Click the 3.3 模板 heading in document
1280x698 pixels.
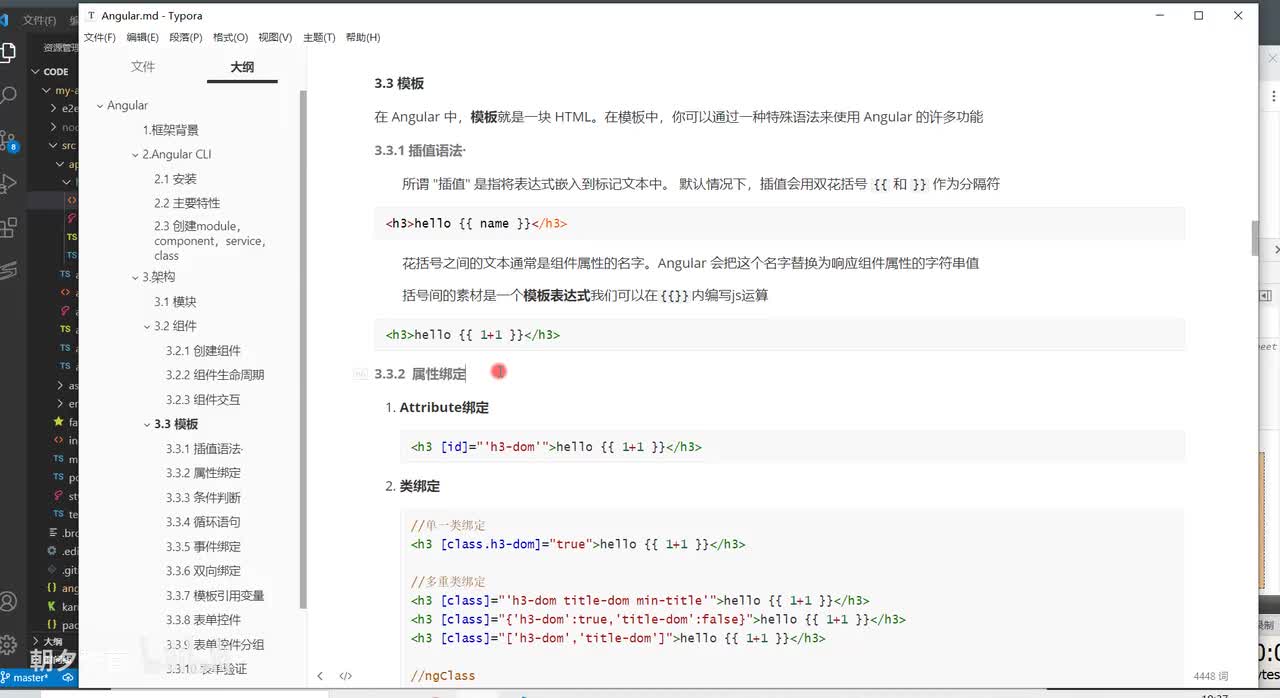(x=399, y=83)
